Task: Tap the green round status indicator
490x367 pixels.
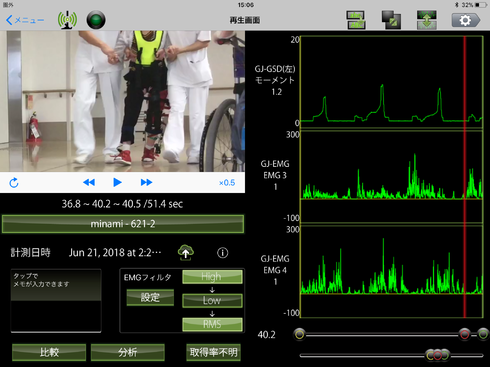Action: coord(96,20)
